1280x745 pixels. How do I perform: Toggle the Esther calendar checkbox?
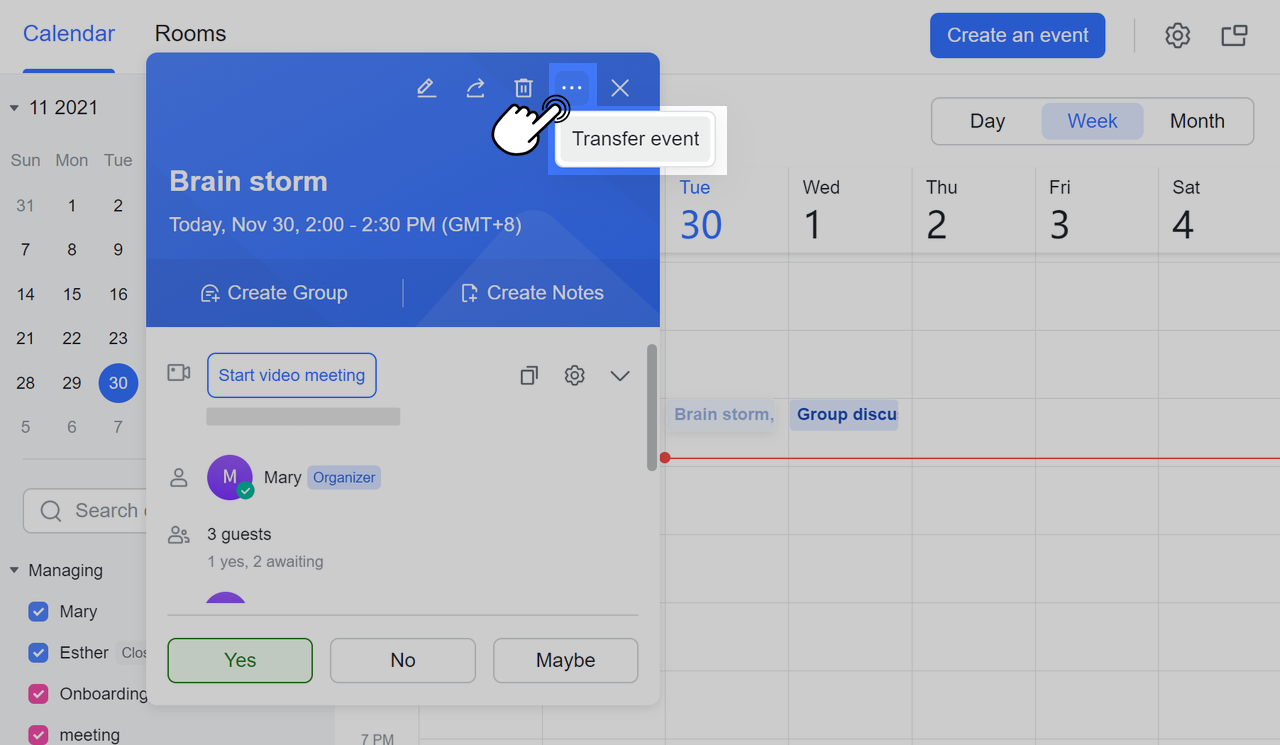(x=38, y=653)
